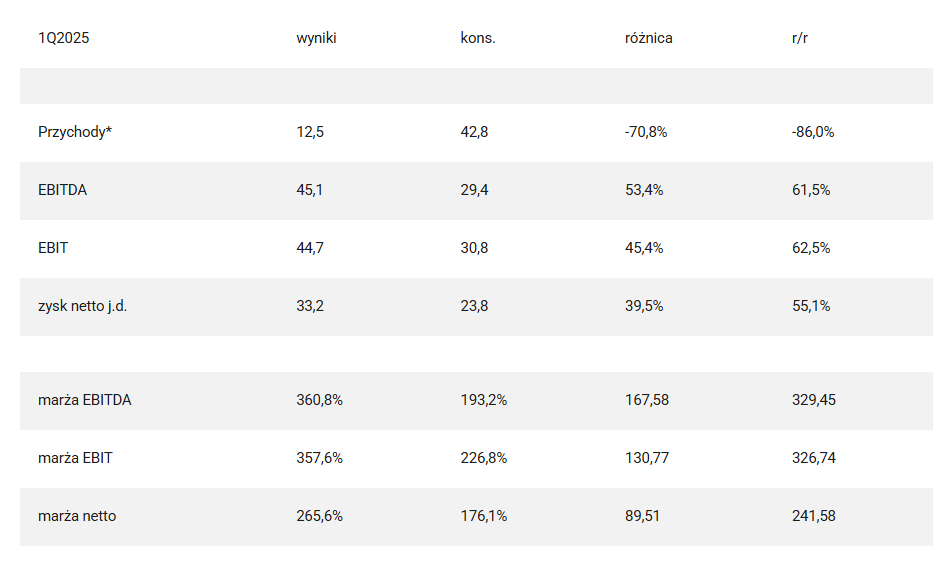Select the 'wyniki' column header

pos(316,38)
